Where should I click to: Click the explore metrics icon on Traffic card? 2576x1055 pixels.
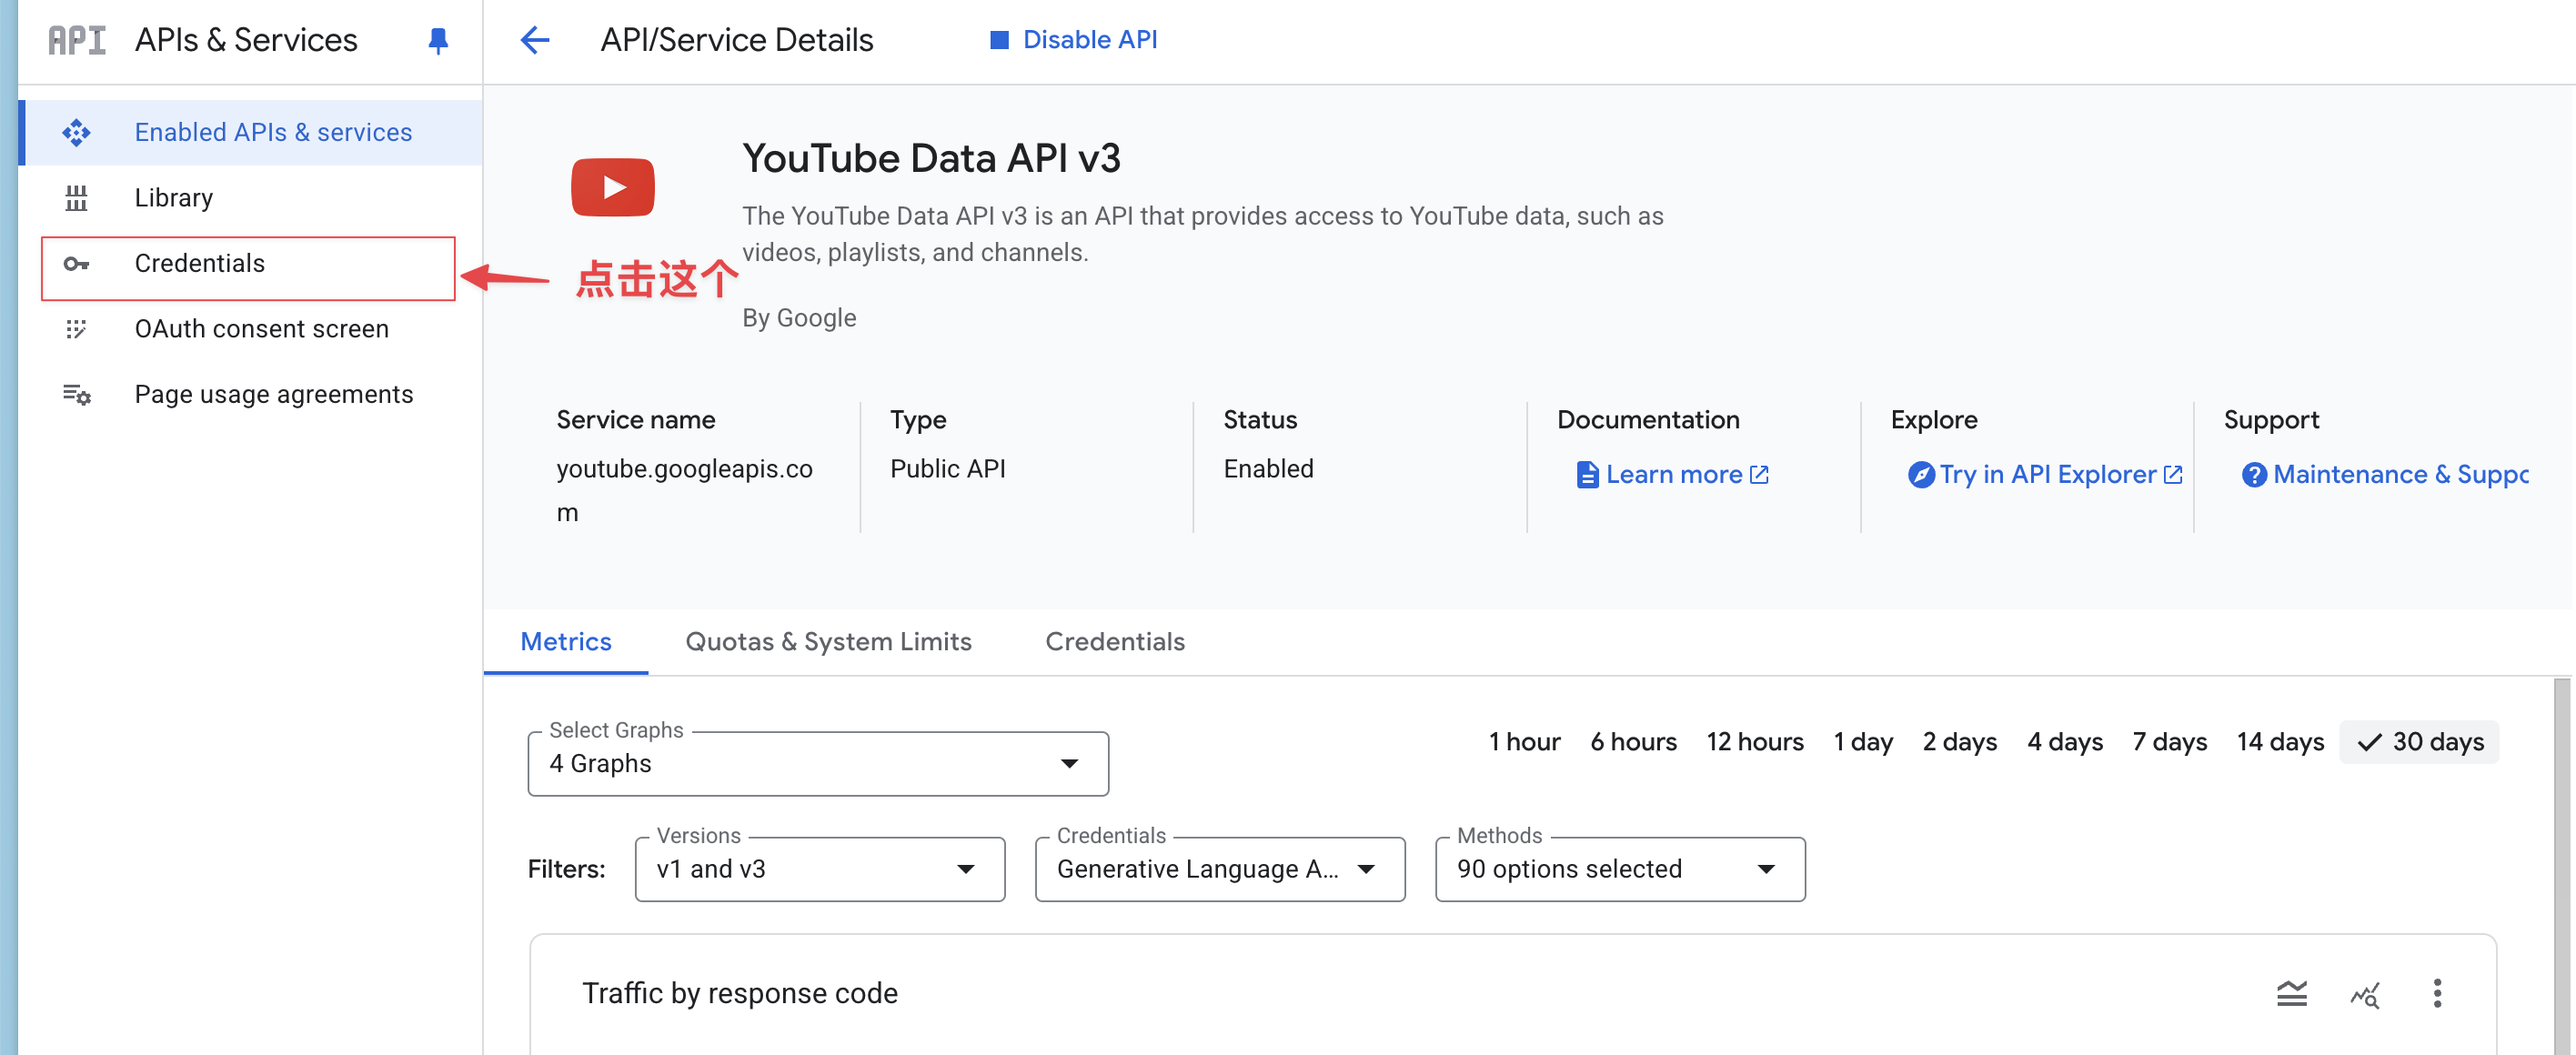coord(2365,993)
